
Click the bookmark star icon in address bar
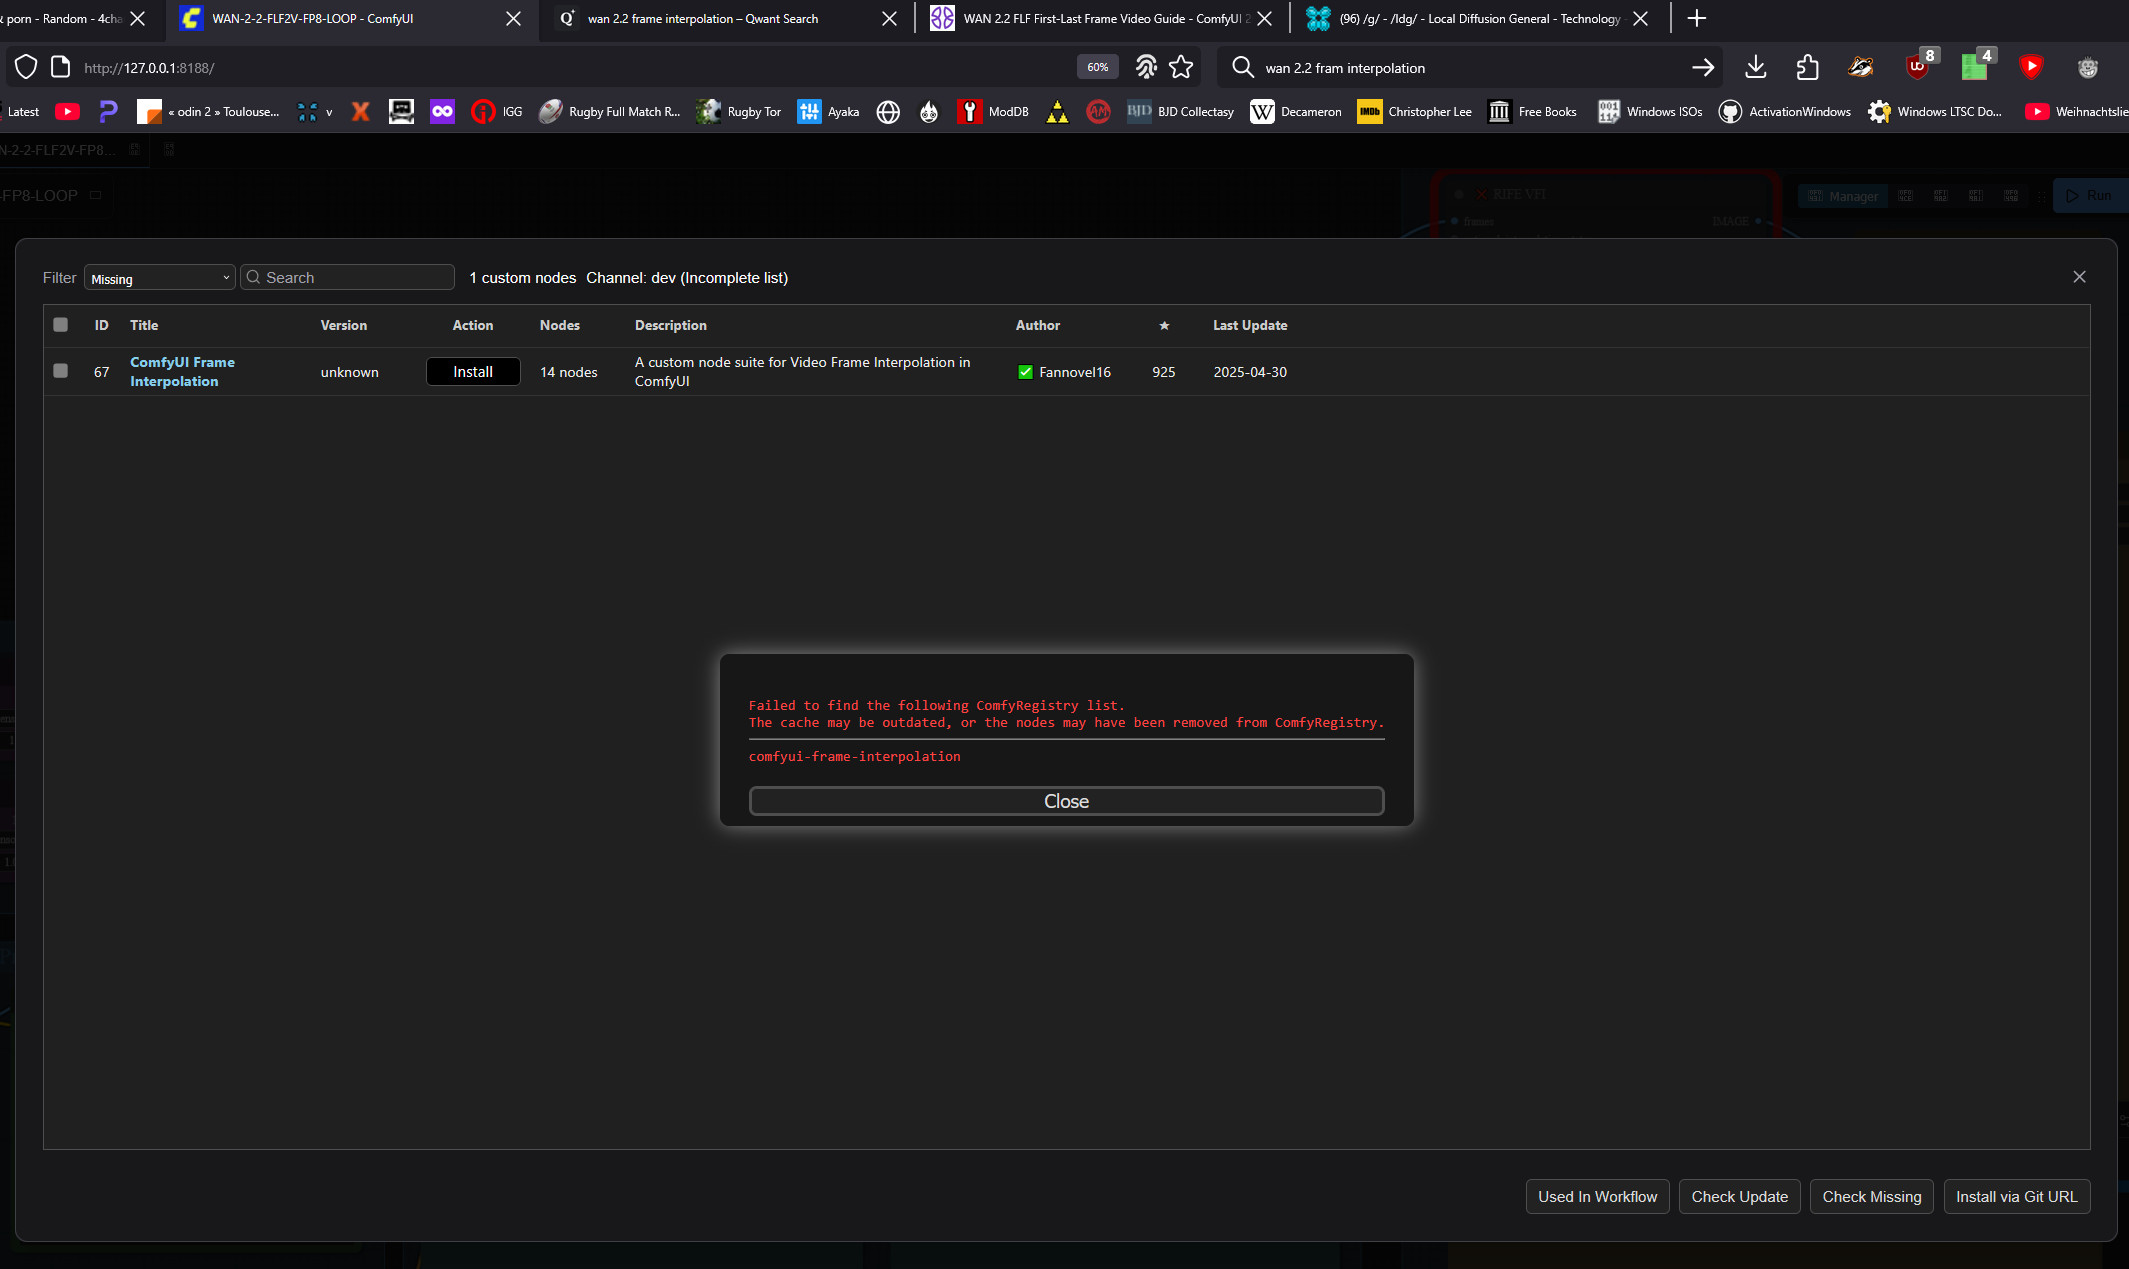point(1181,67)
